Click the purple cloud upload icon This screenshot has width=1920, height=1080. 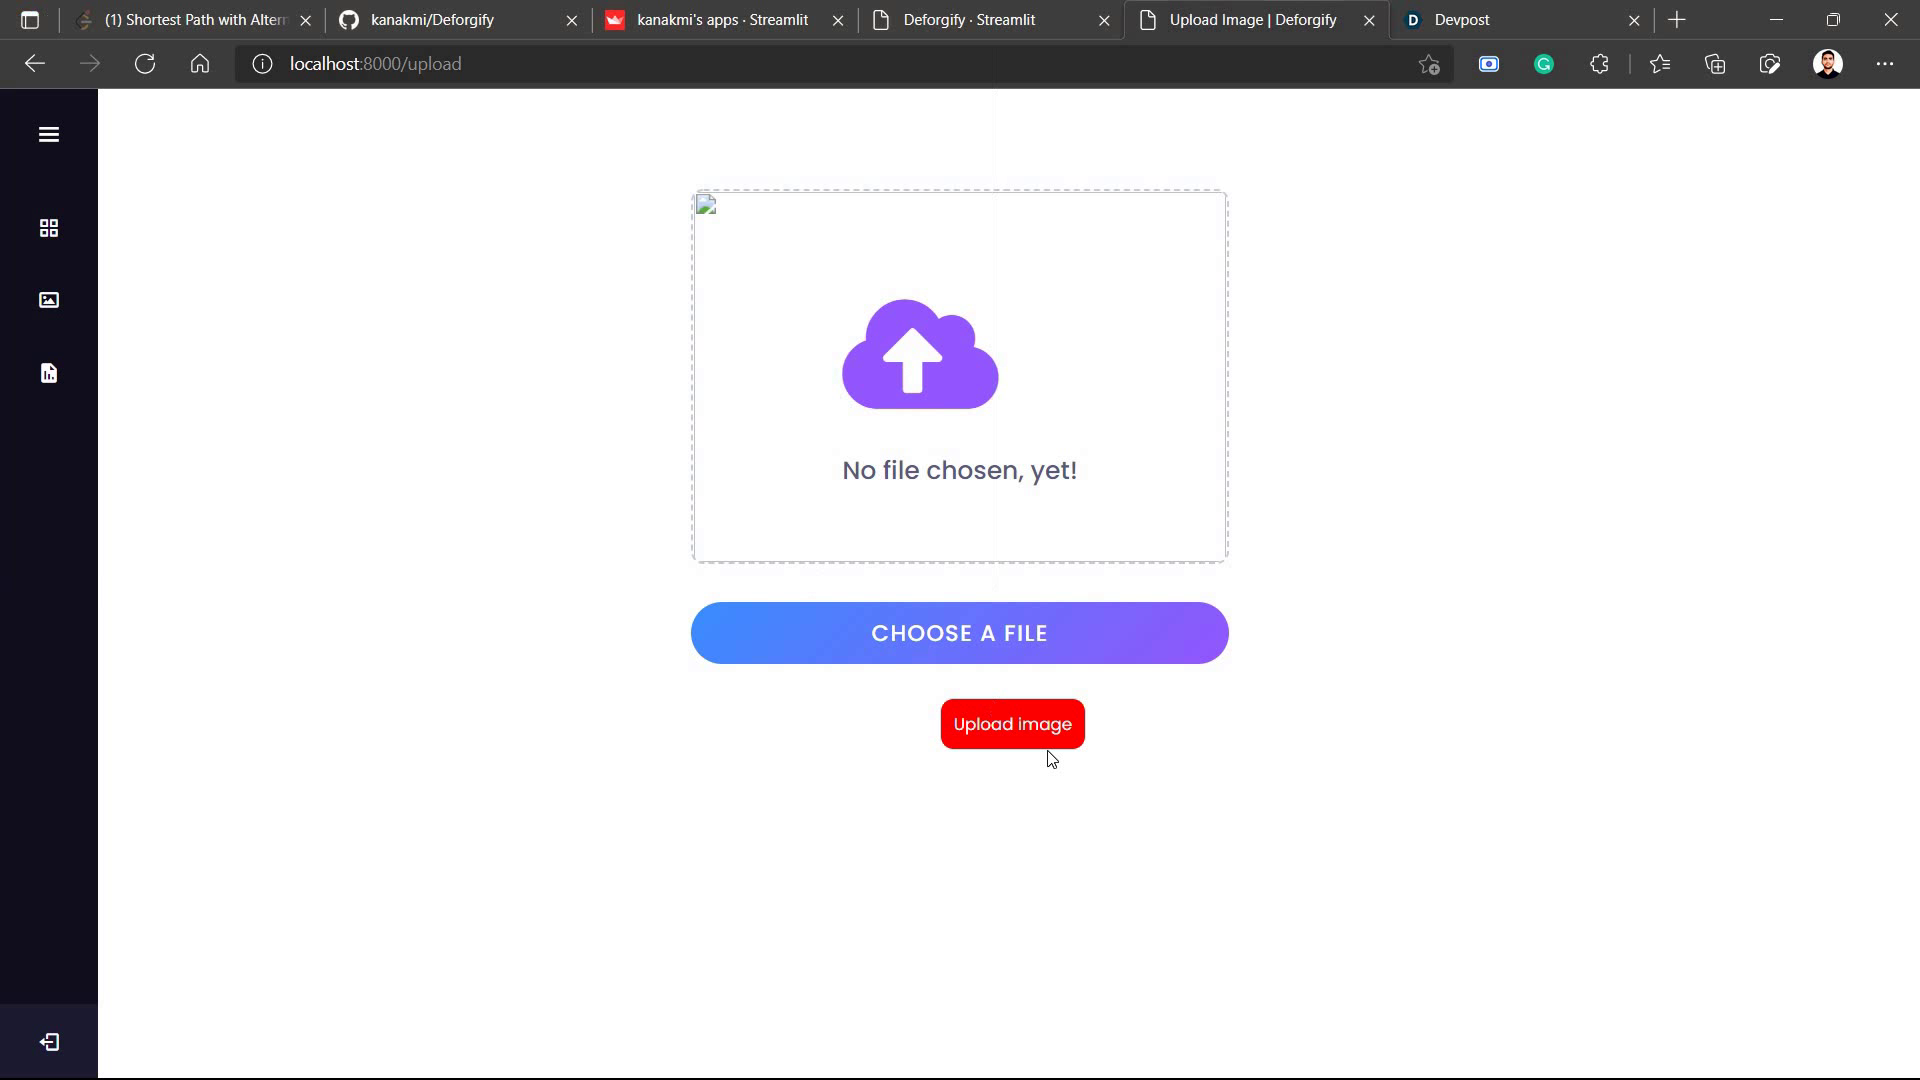920,354
